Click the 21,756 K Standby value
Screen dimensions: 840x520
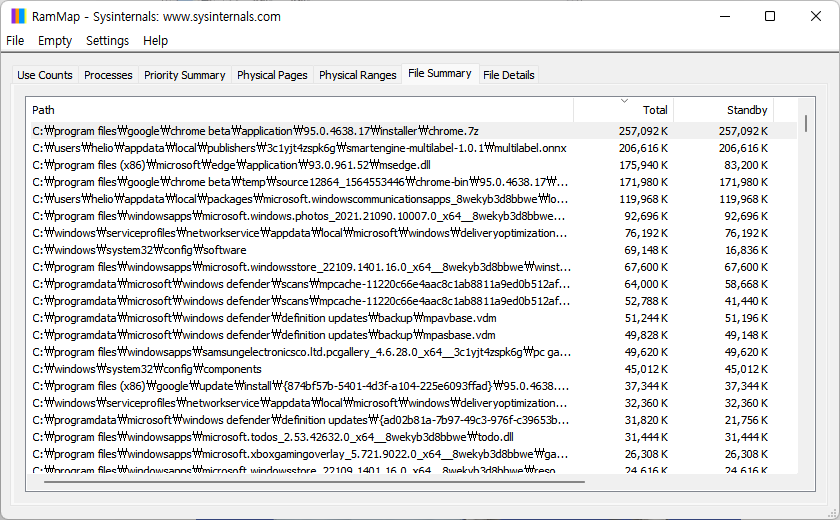click(746, 420)
